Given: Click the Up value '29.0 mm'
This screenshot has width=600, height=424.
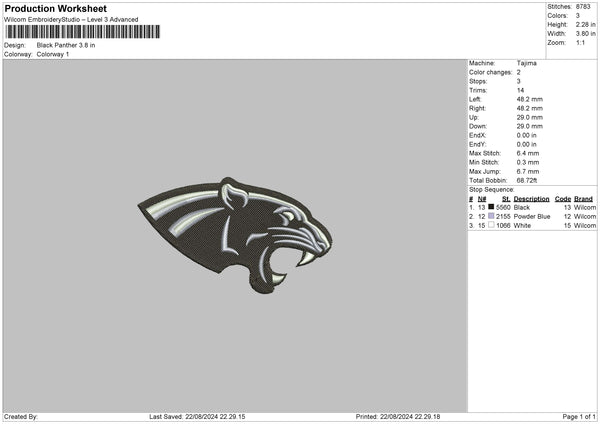Looking at the screenshot, I should click(x=530, y=117).
